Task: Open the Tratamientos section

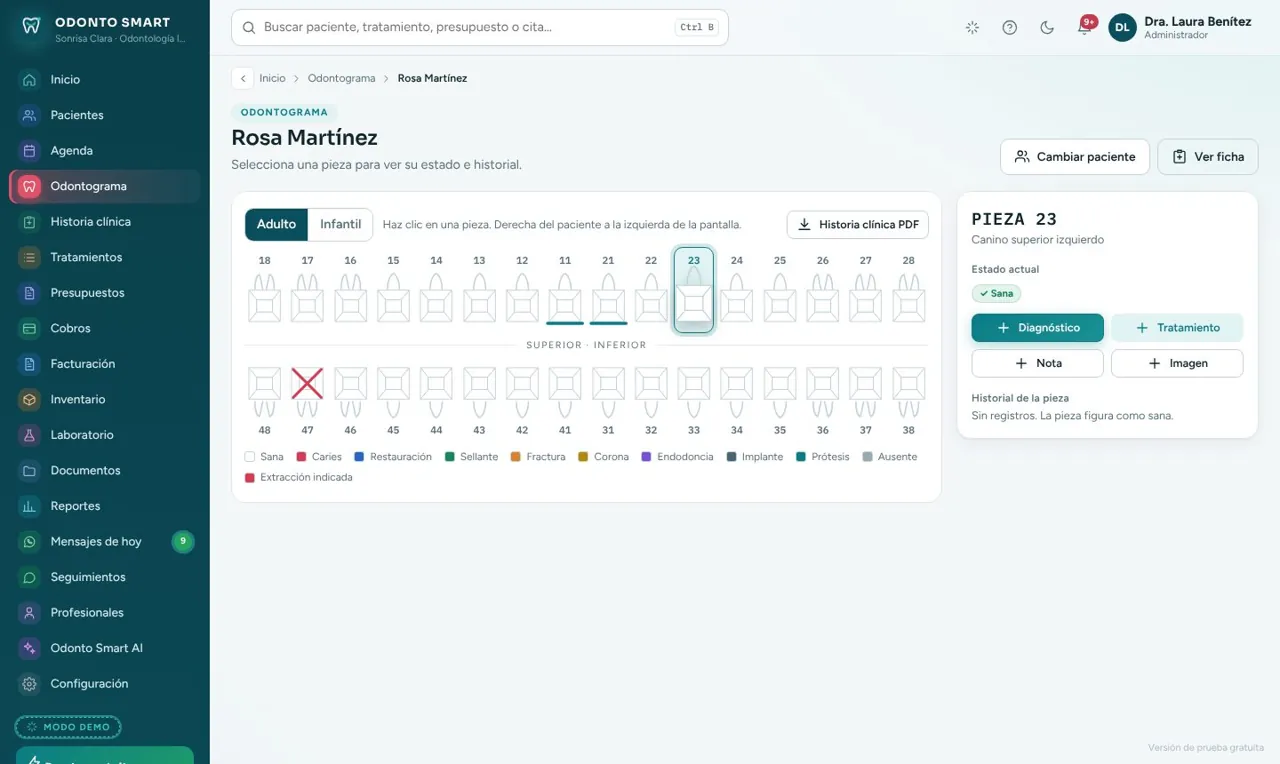Action: tap(105, 257)
